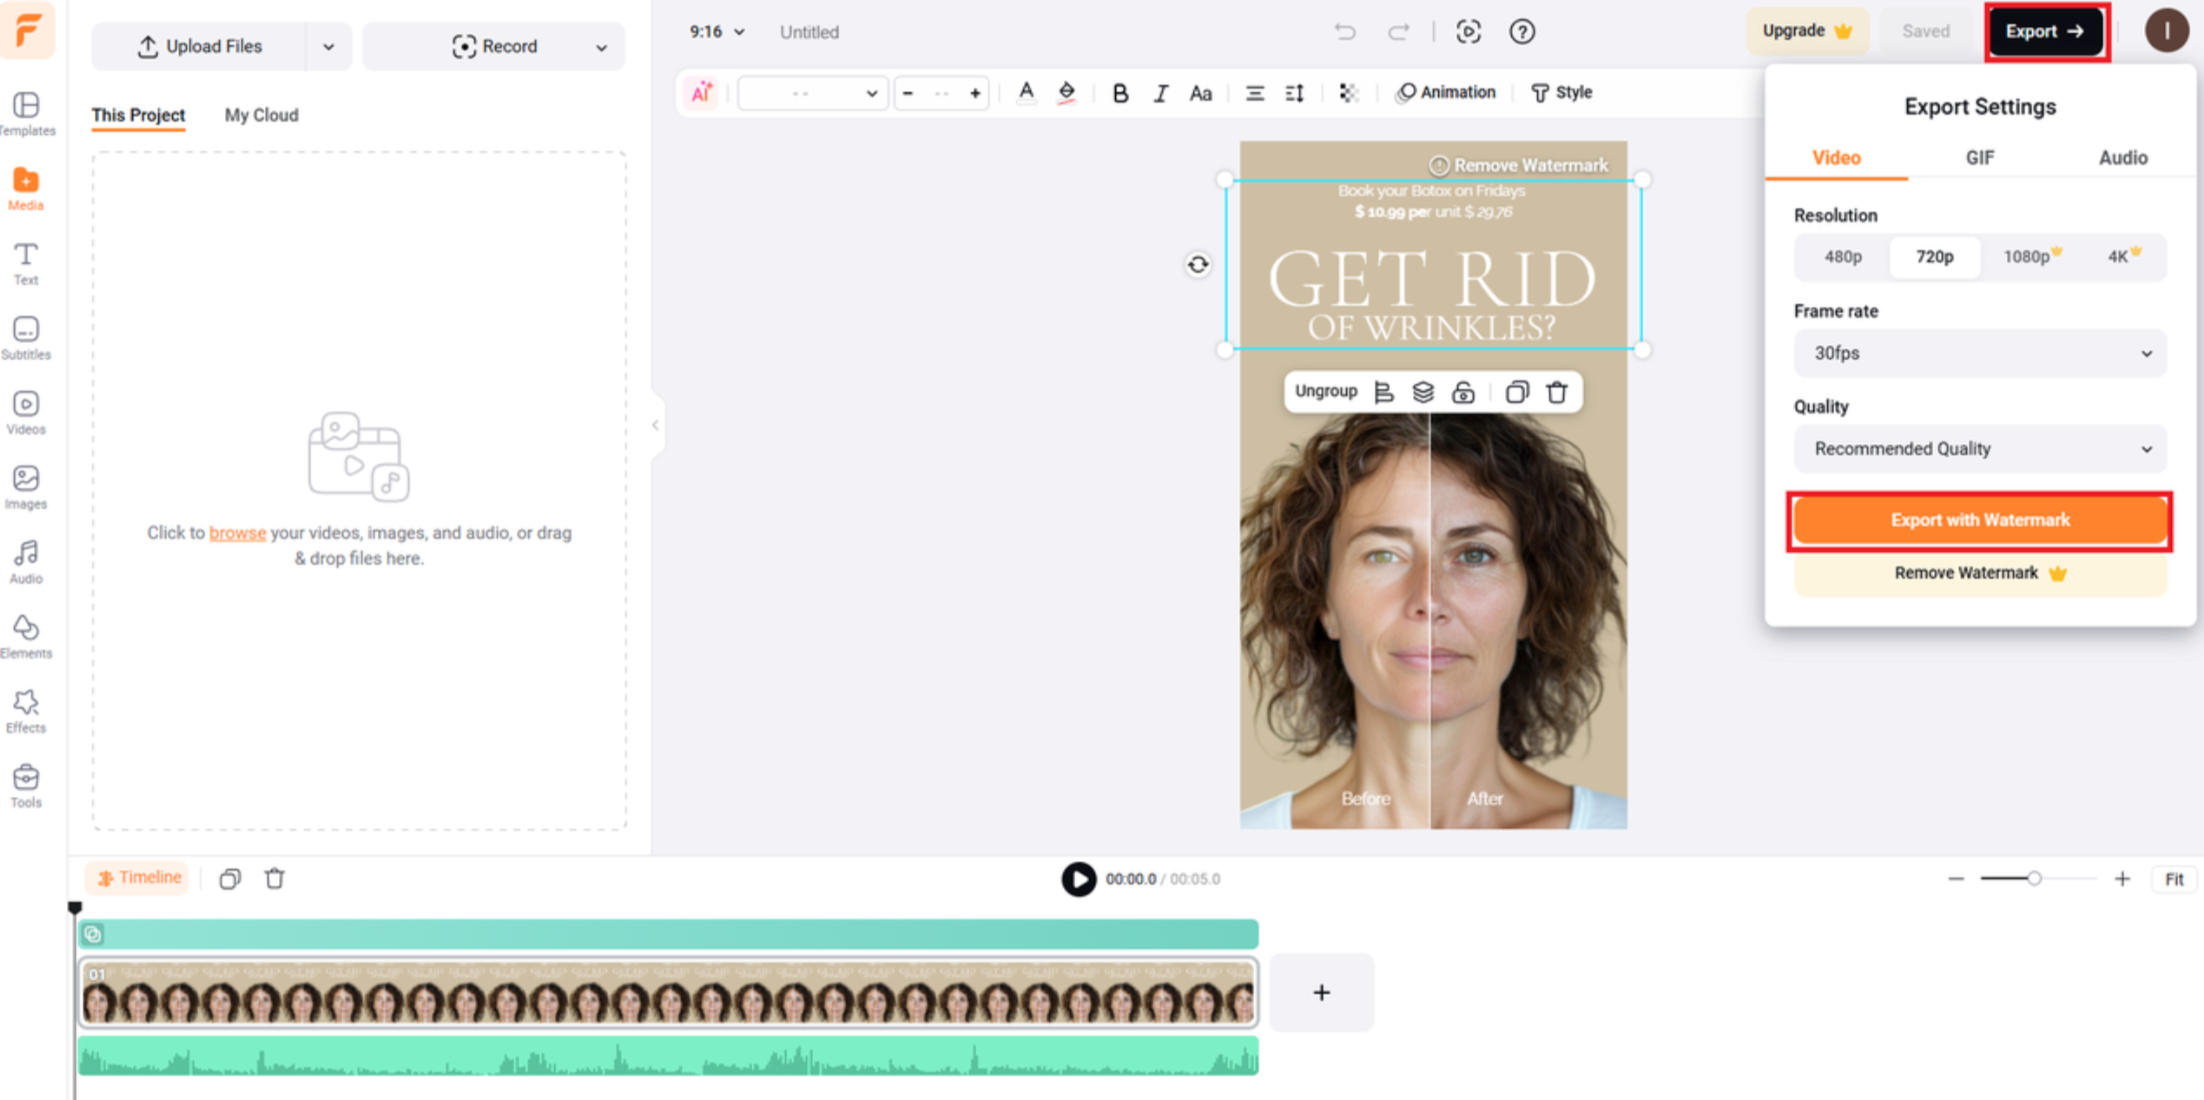
Task: Open the Elements sidebar panel
Action: pos(26,636)
